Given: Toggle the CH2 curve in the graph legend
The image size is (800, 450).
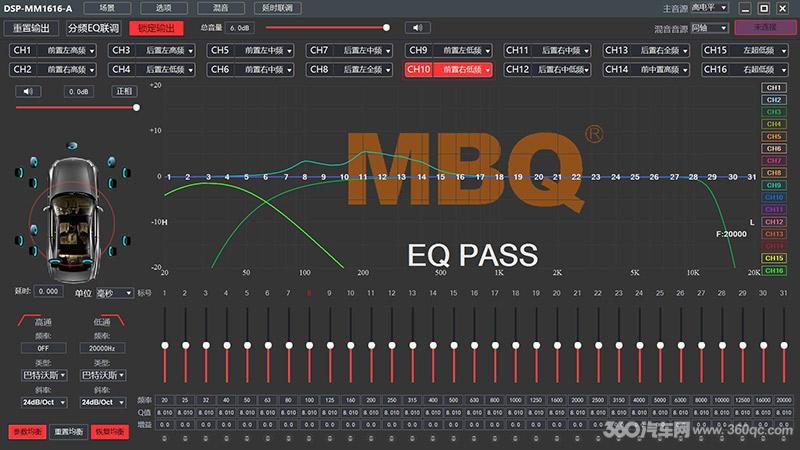Looking at the screenshot, I should click(x=774, y=100).
